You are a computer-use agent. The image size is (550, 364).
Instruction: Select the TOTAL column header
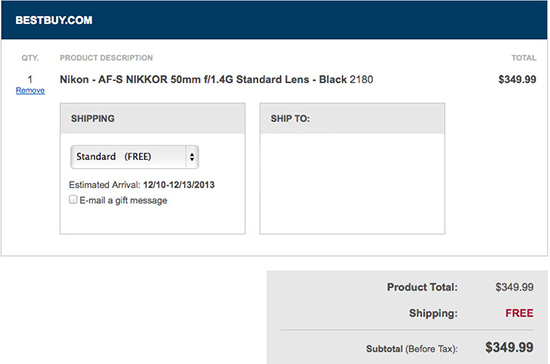point(524,58)
